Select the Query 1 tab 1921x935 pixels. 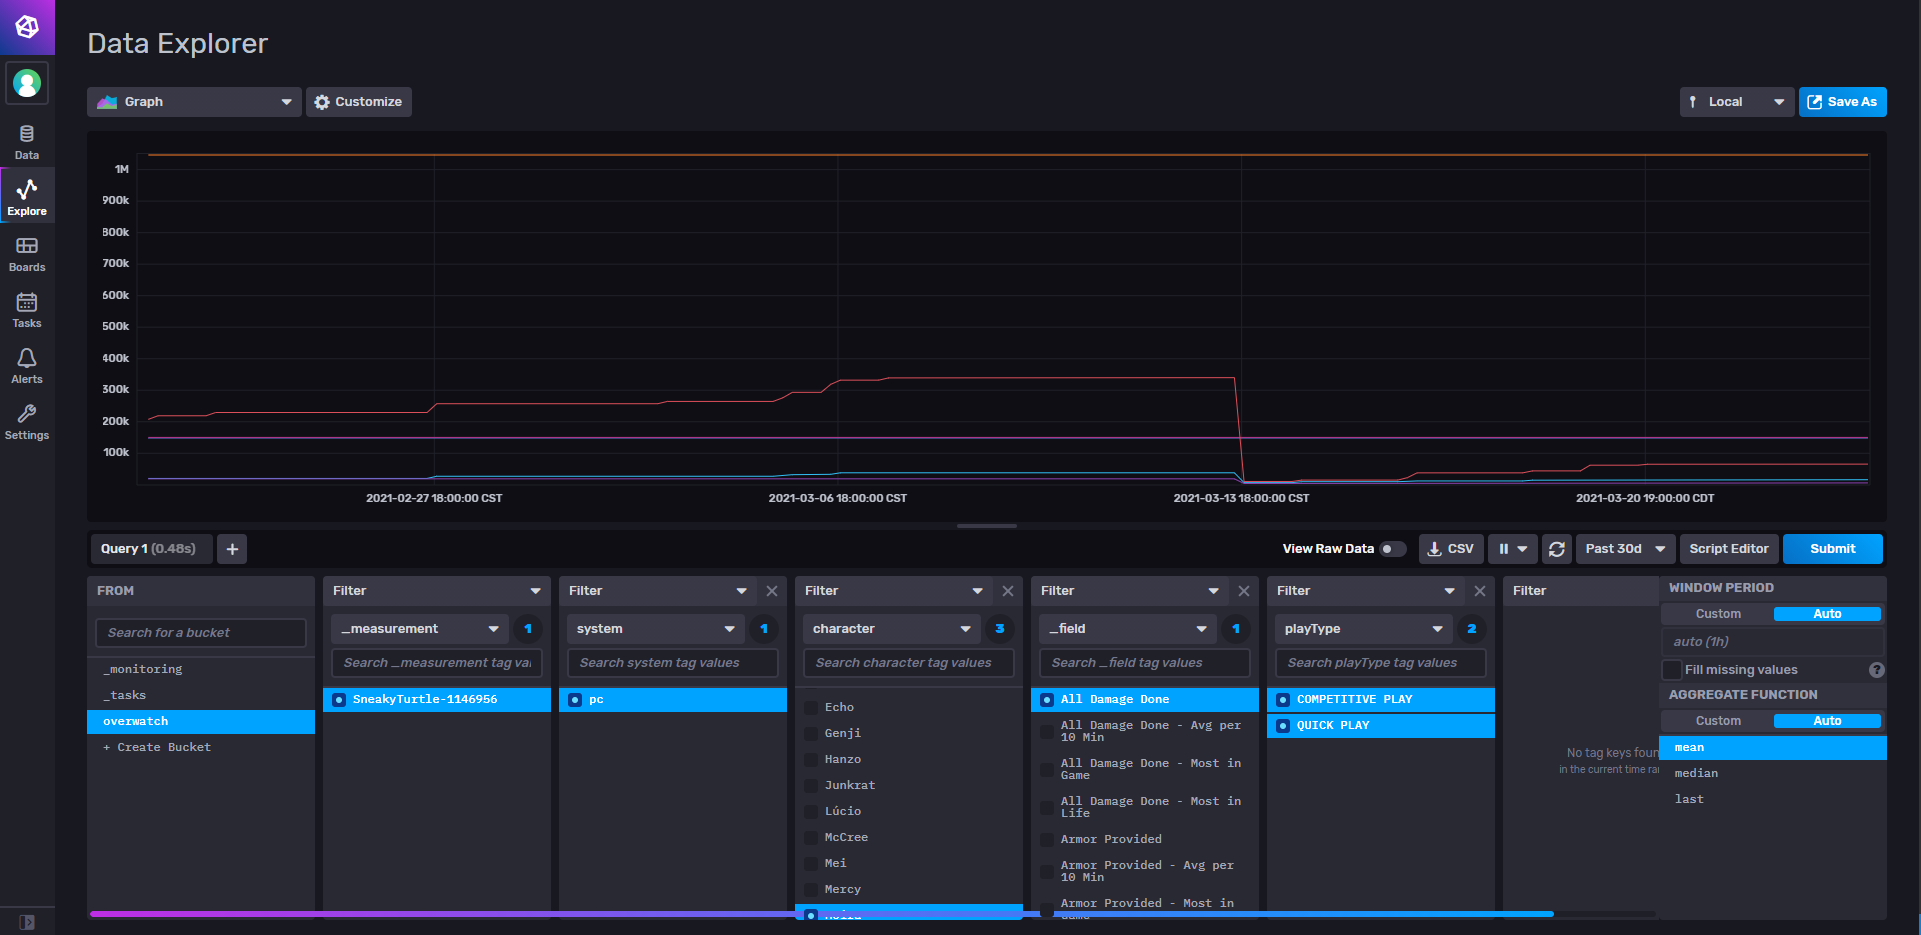(x=149, y=549)
